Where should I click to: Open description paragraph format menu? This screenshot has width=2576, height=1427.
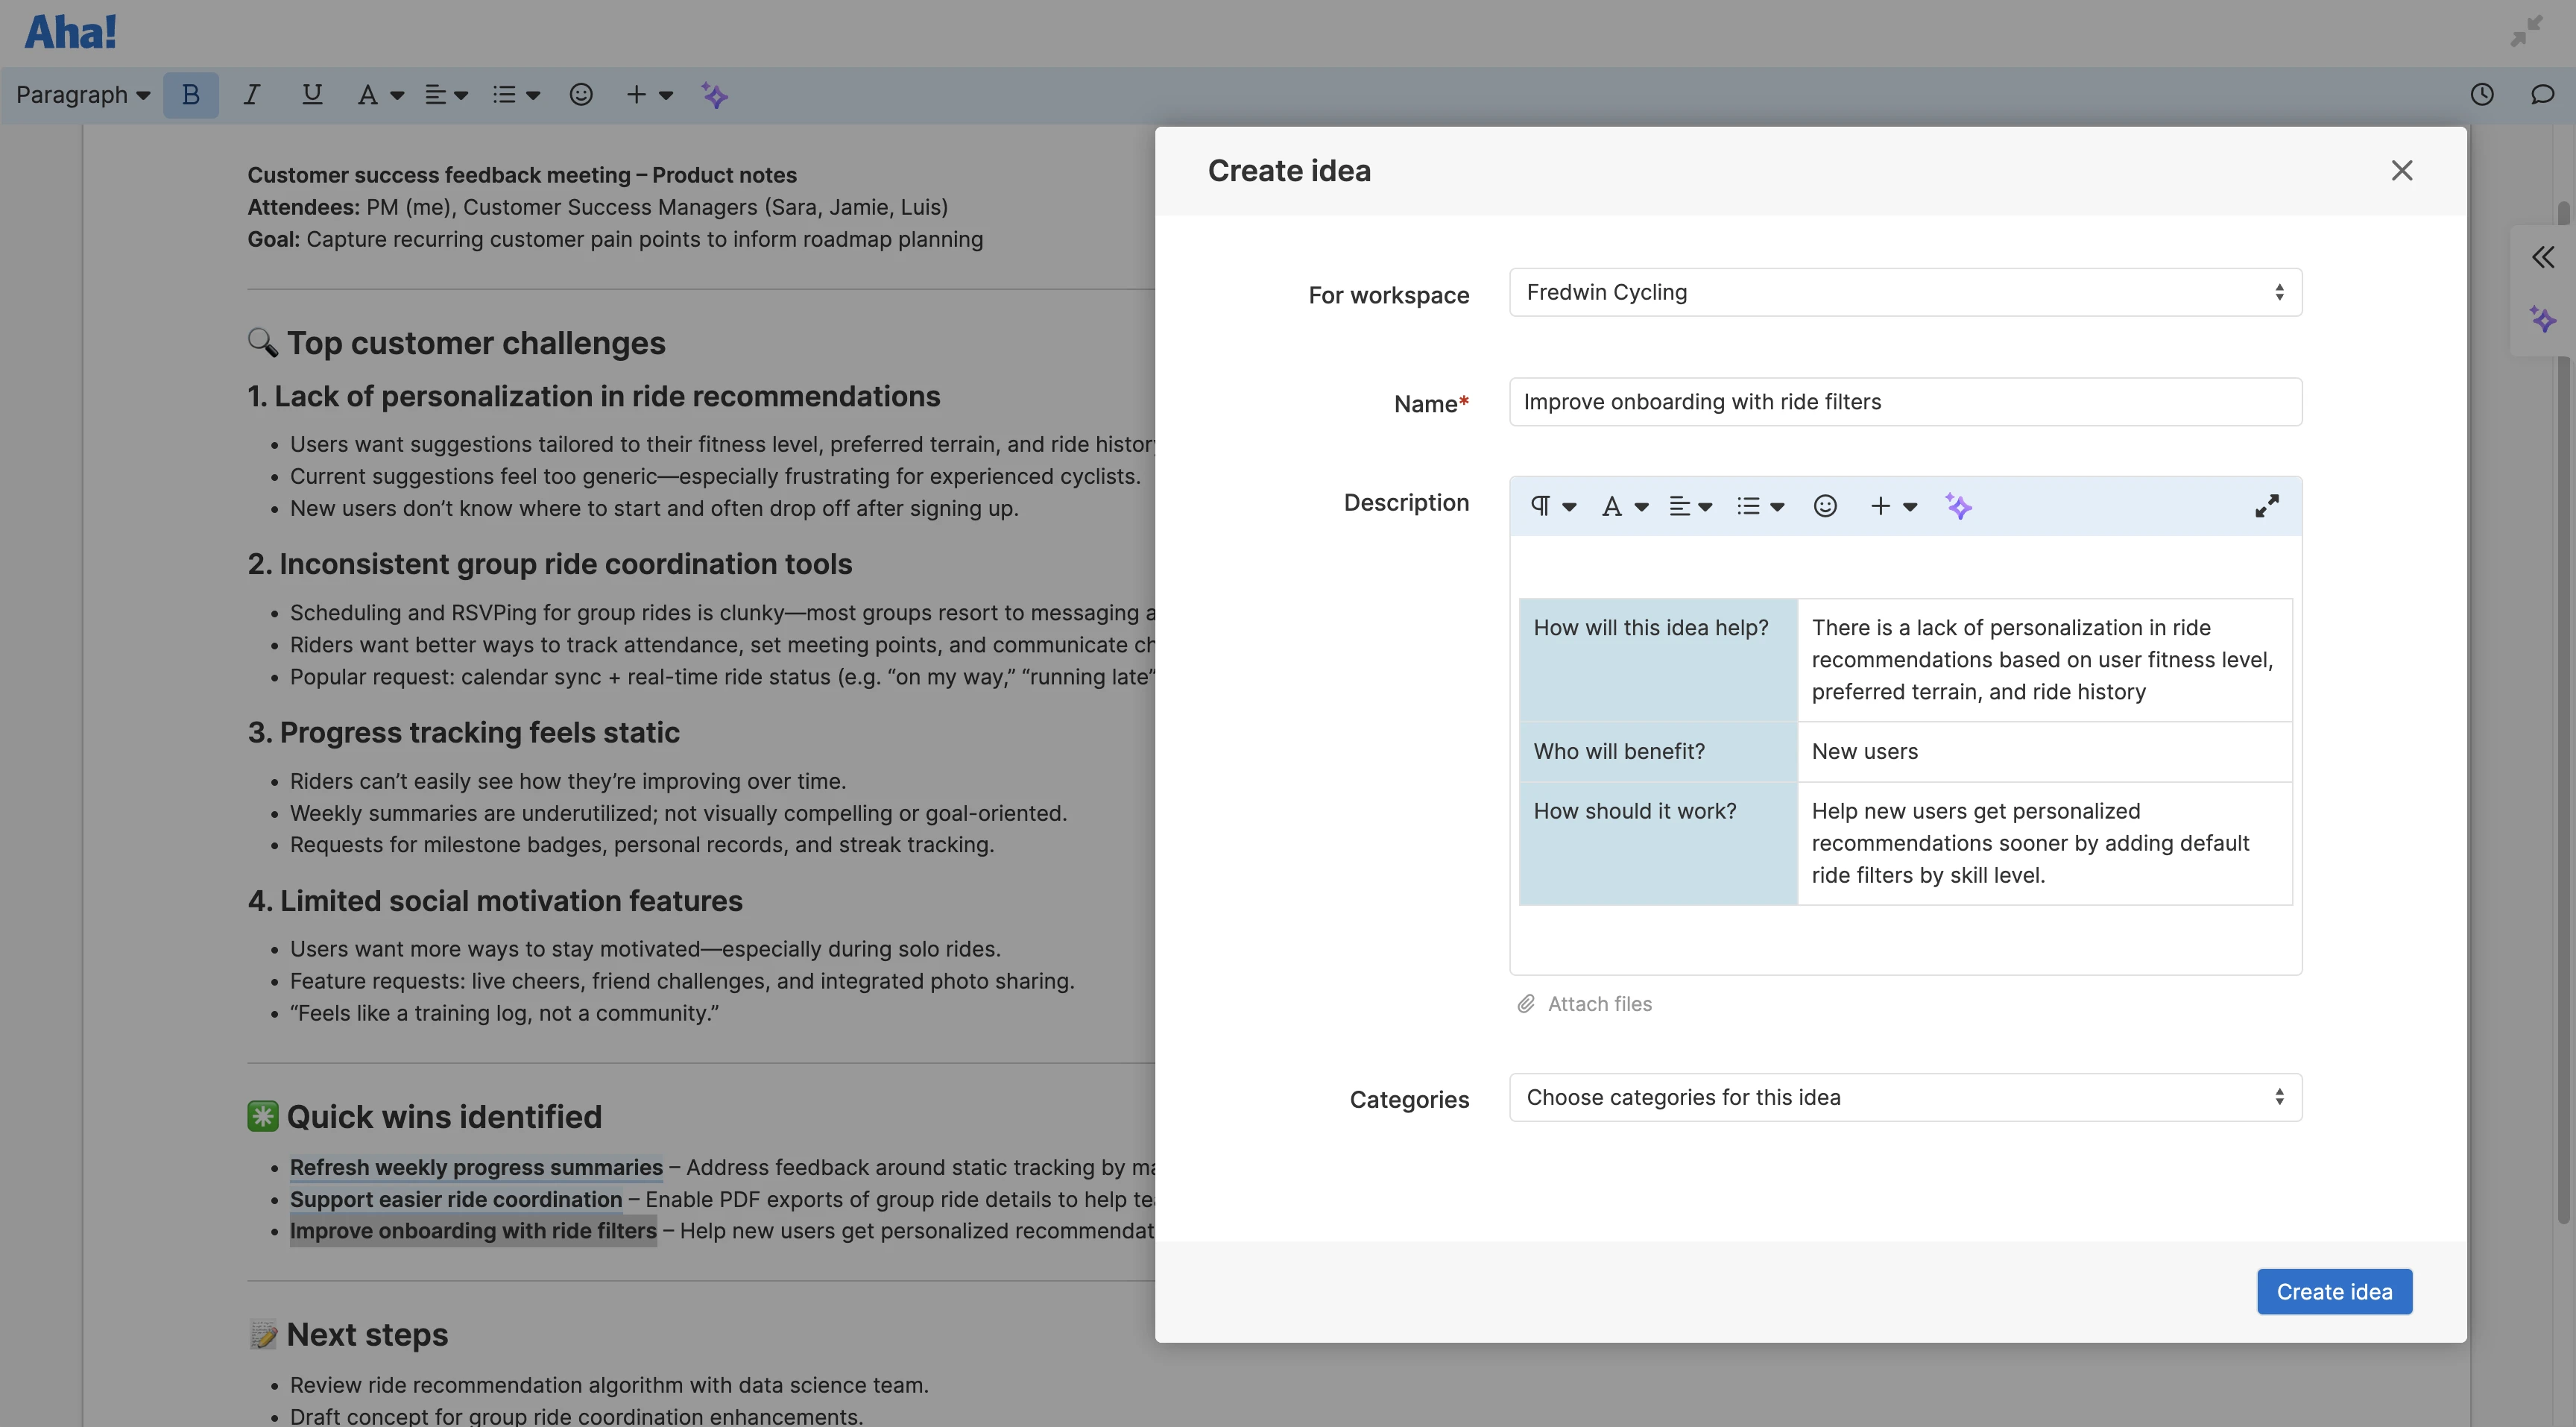1552,506
